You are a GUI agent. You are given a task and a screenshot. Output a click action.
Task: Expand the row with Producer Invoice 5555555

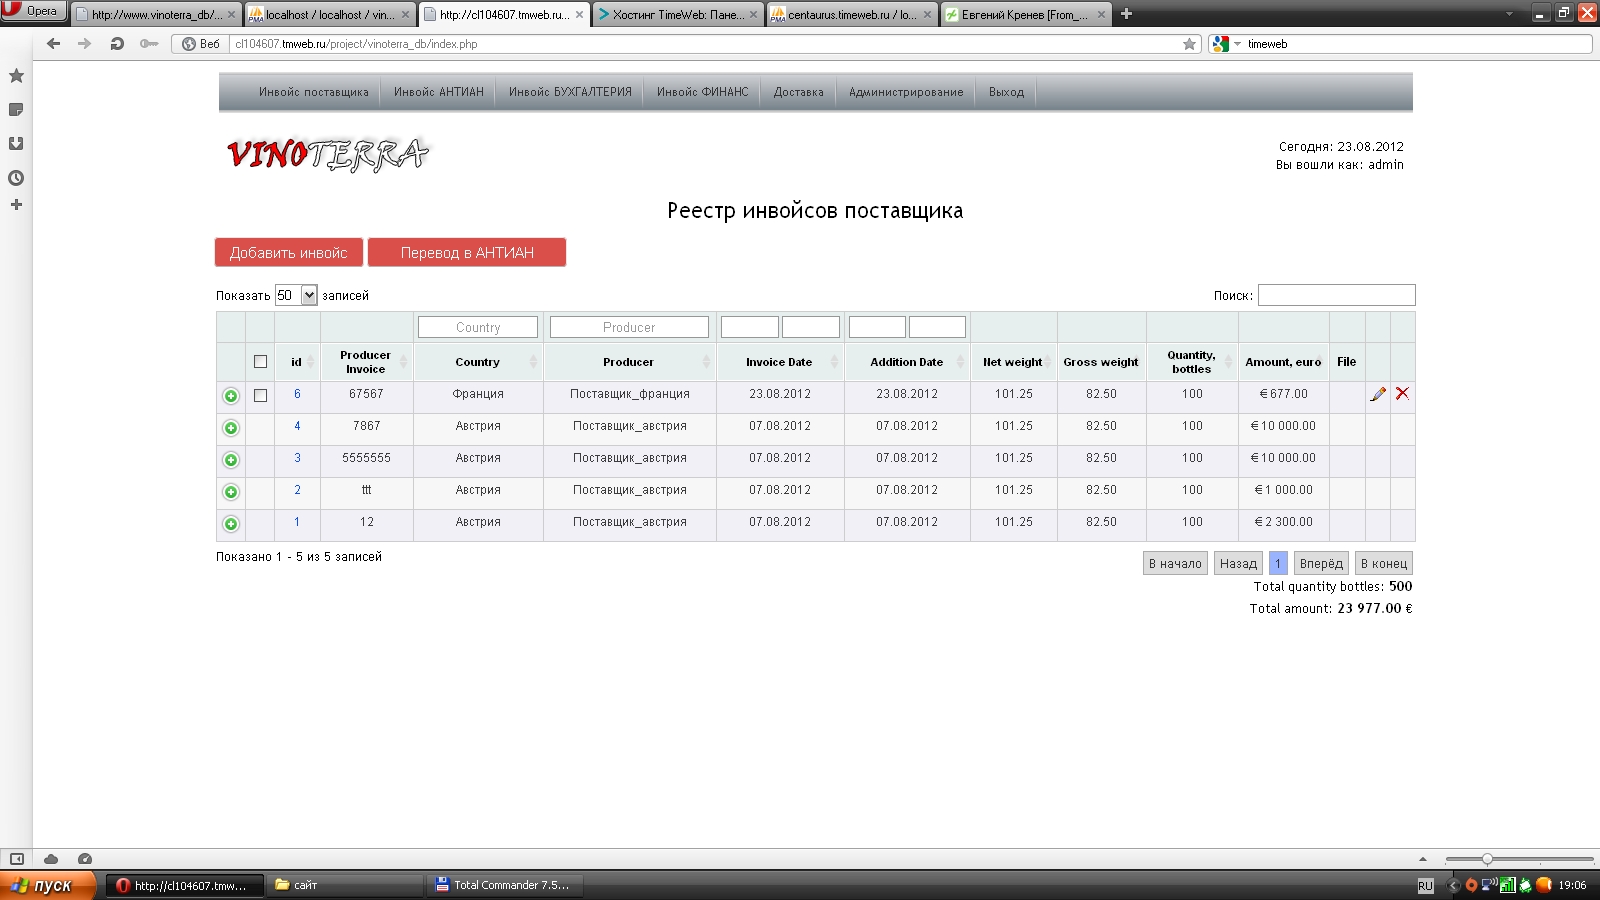click(x=231, y=460)
